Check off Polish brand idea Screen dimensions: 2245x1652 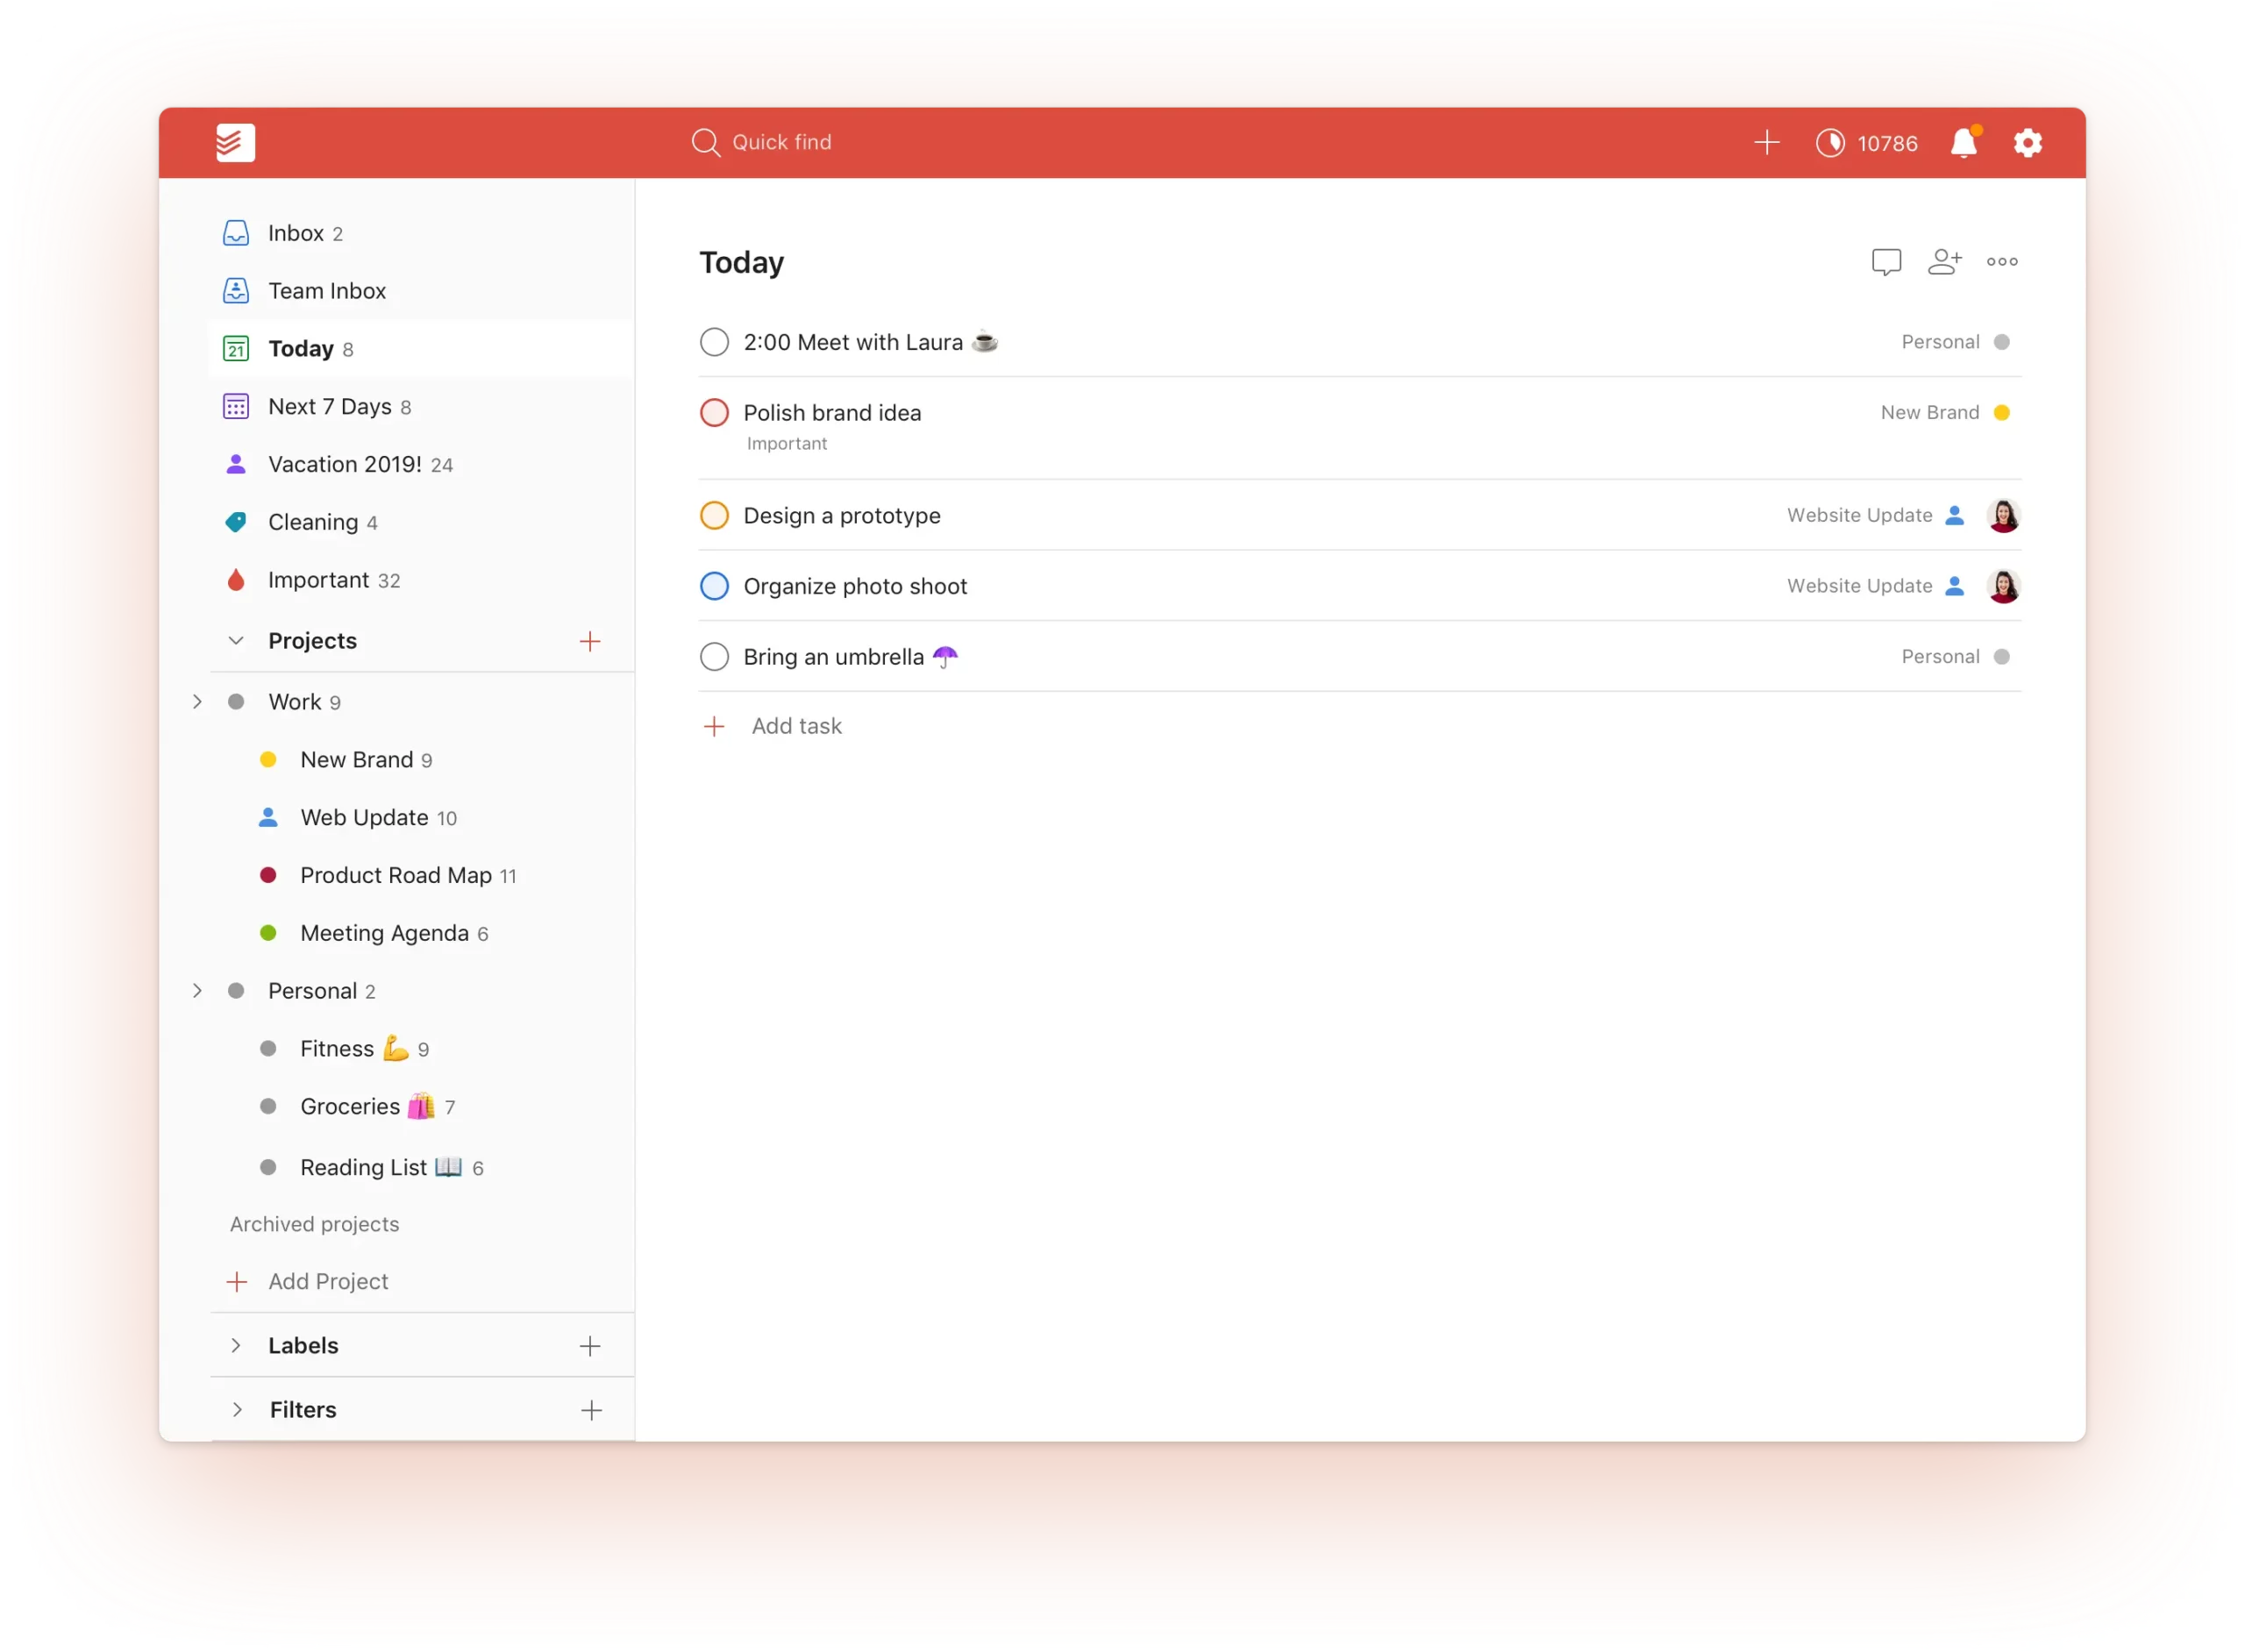click(714, 413)
